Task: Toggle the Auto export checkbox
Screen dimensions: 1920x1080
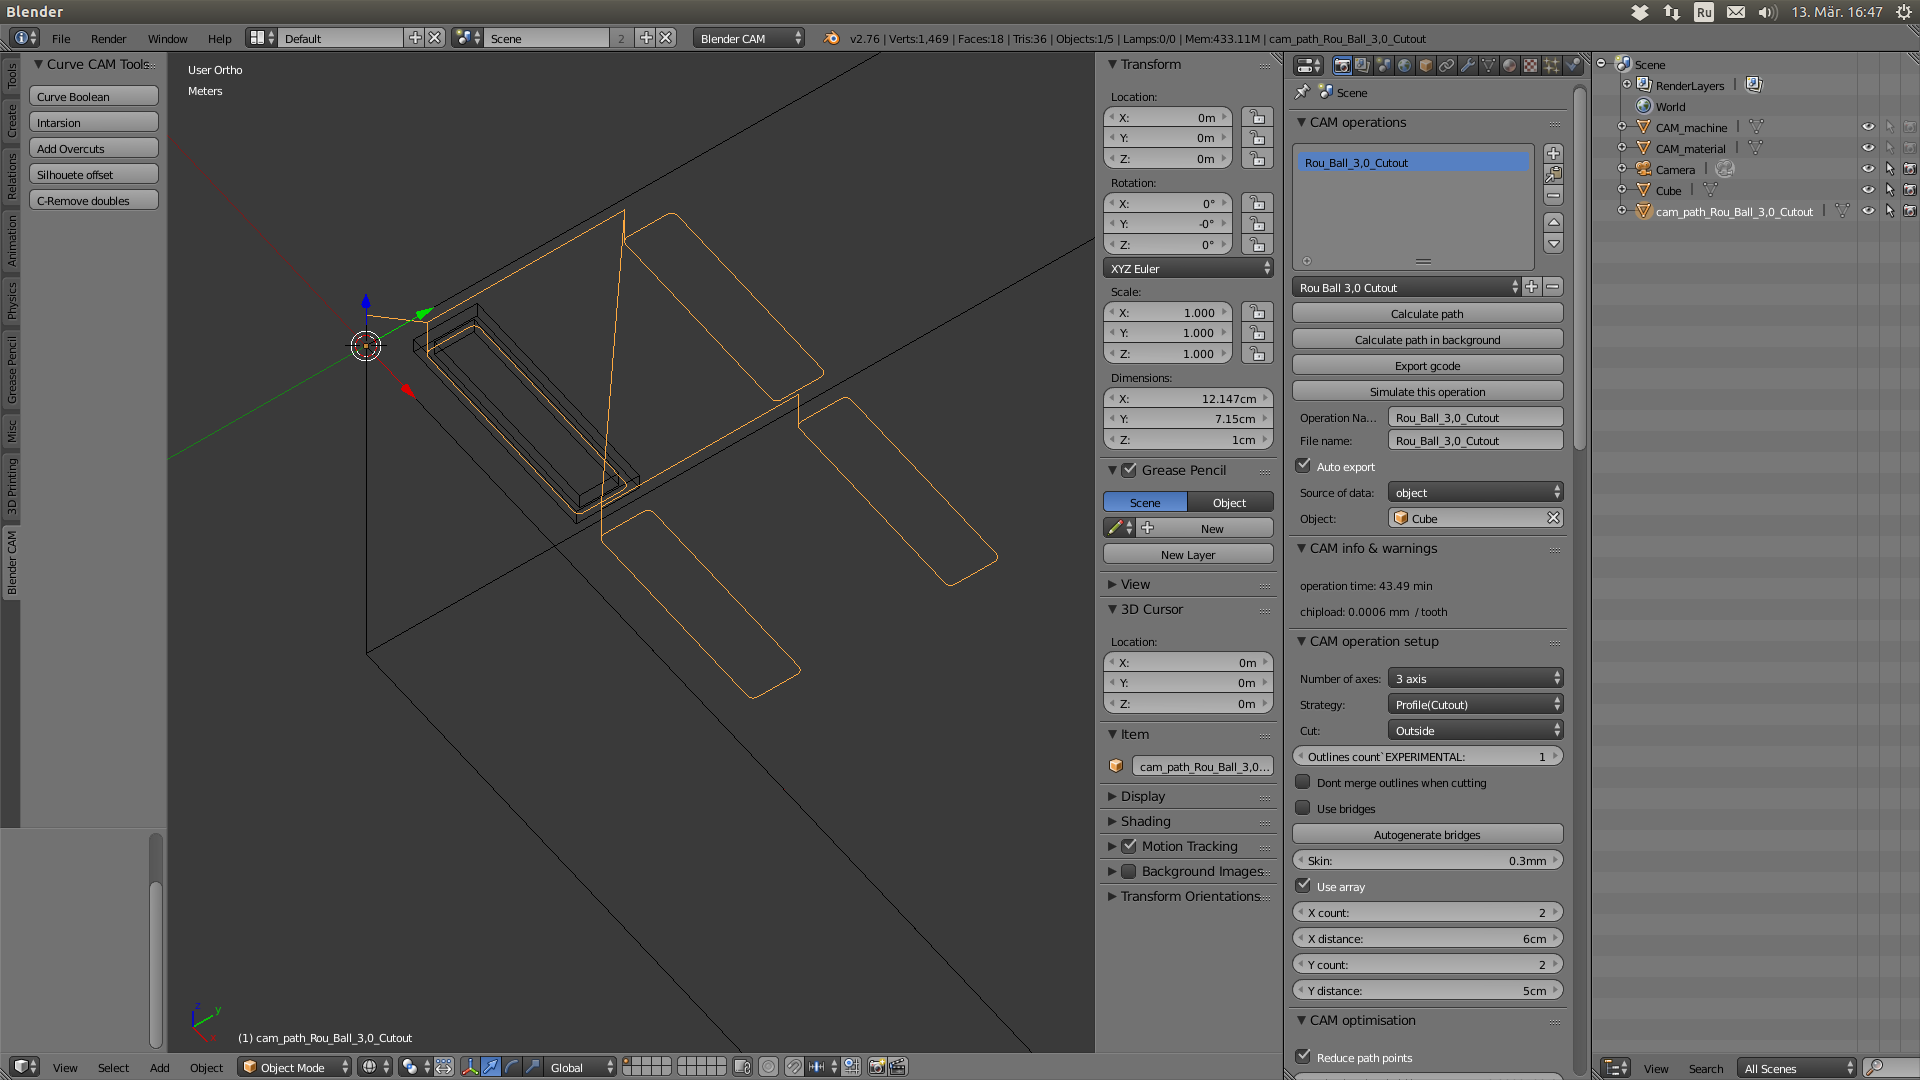Action: click(x=1303, y=466)
